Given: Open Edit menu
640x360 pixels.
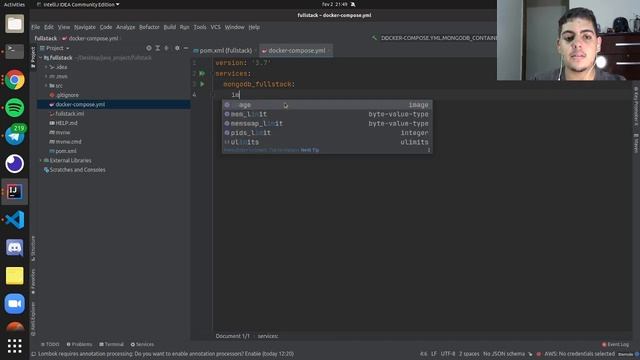Looking at the screenshot, I should [x=49, y=27].
